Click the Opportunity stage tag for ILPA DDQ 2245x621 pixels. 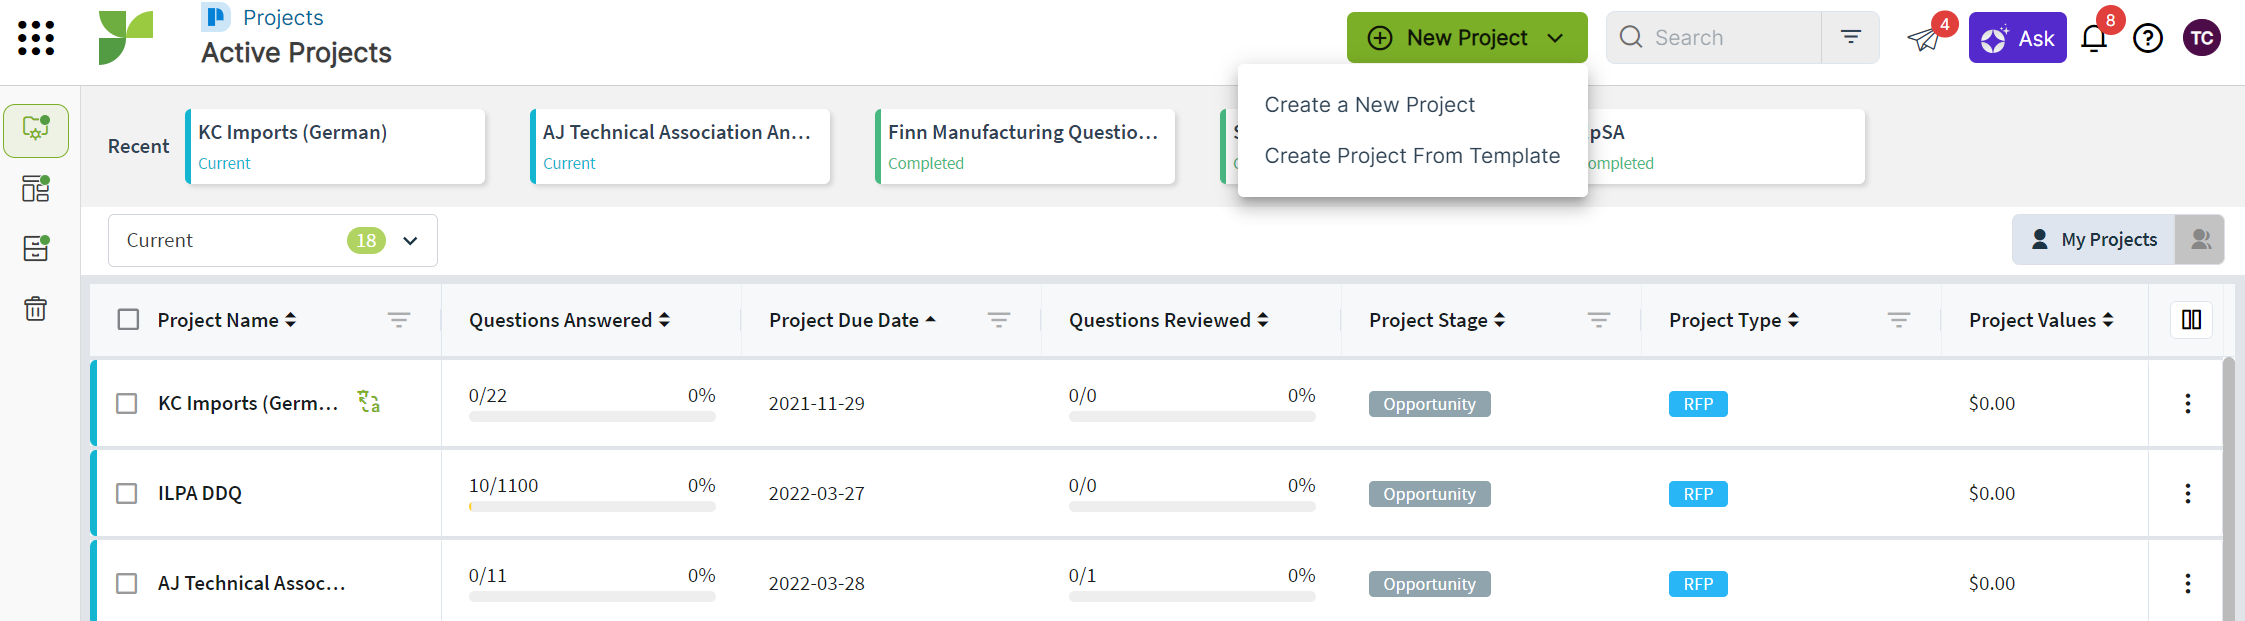click(1429, 494)
